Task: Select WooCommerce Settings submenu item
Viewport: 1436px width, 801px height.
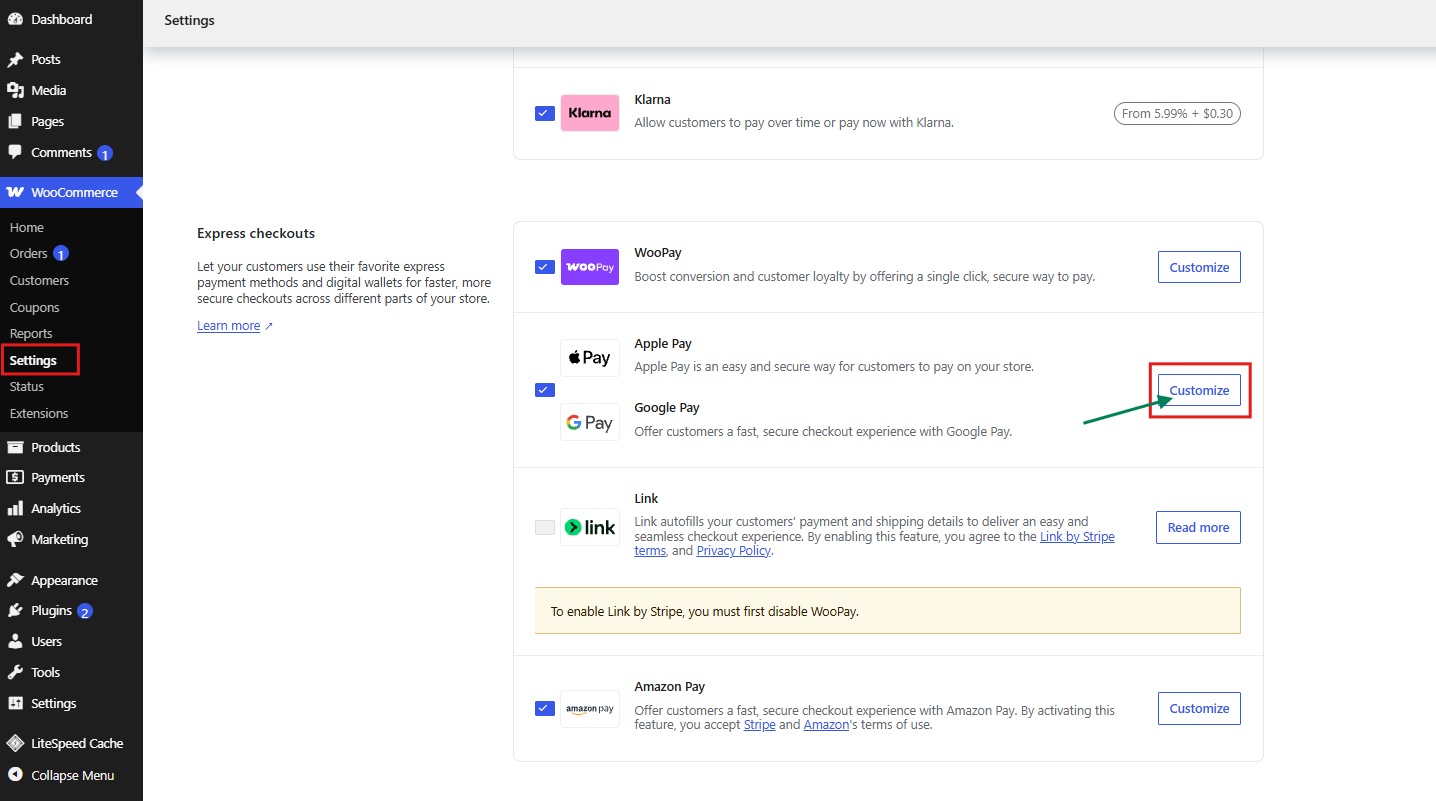Action: pos(33,360)
